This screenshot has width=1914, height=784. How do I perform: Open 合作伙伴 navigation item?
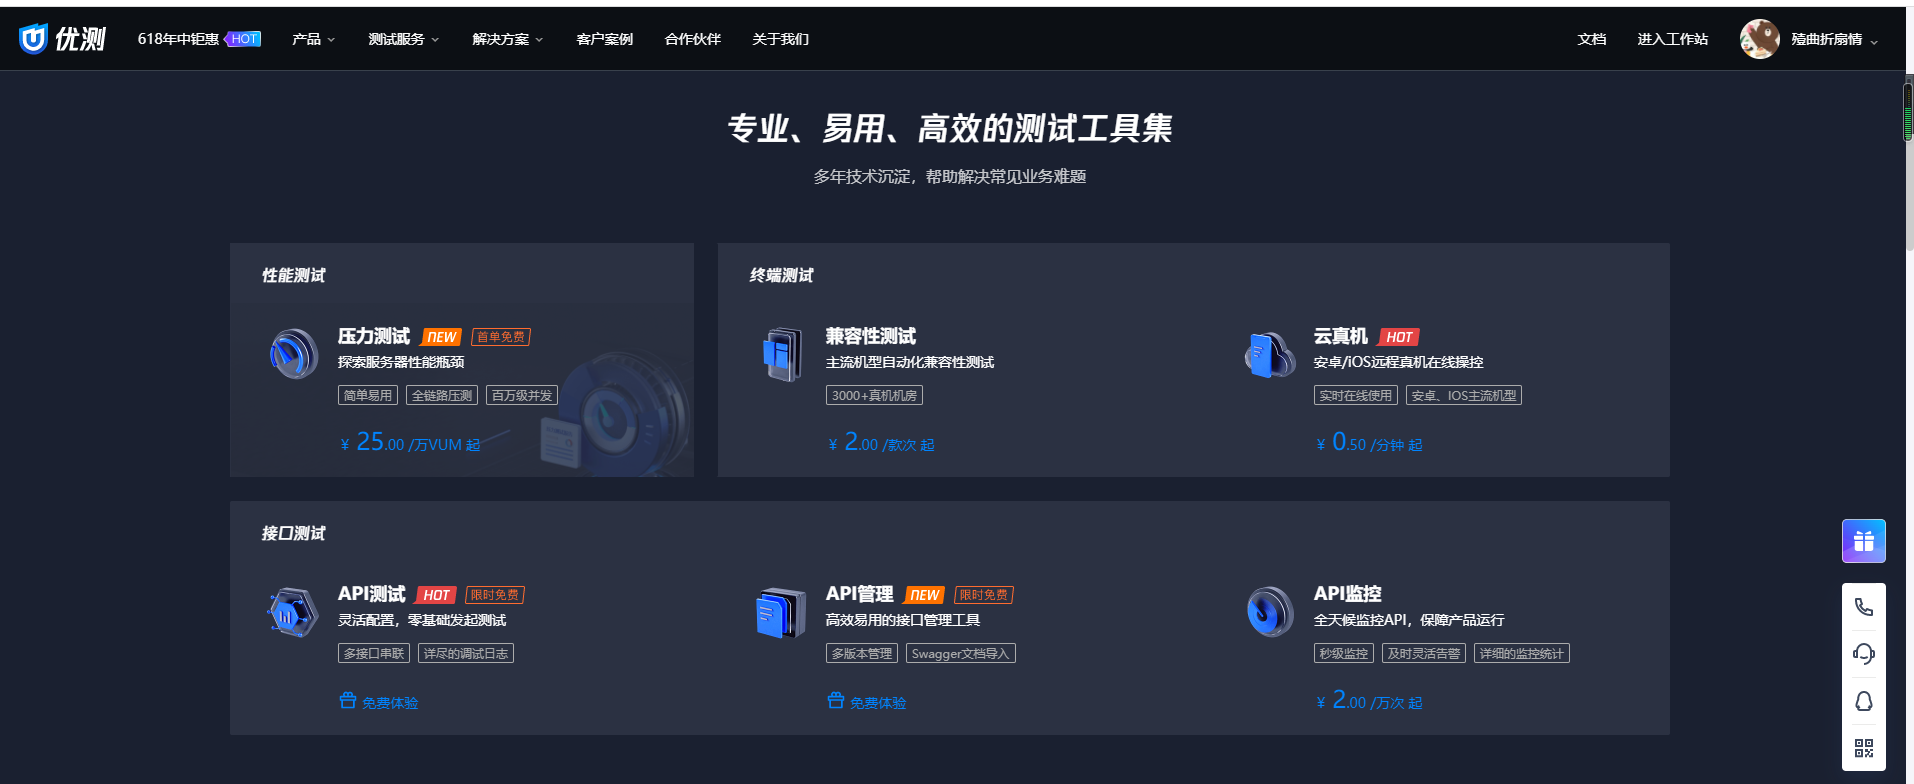[x=693, y=39]
